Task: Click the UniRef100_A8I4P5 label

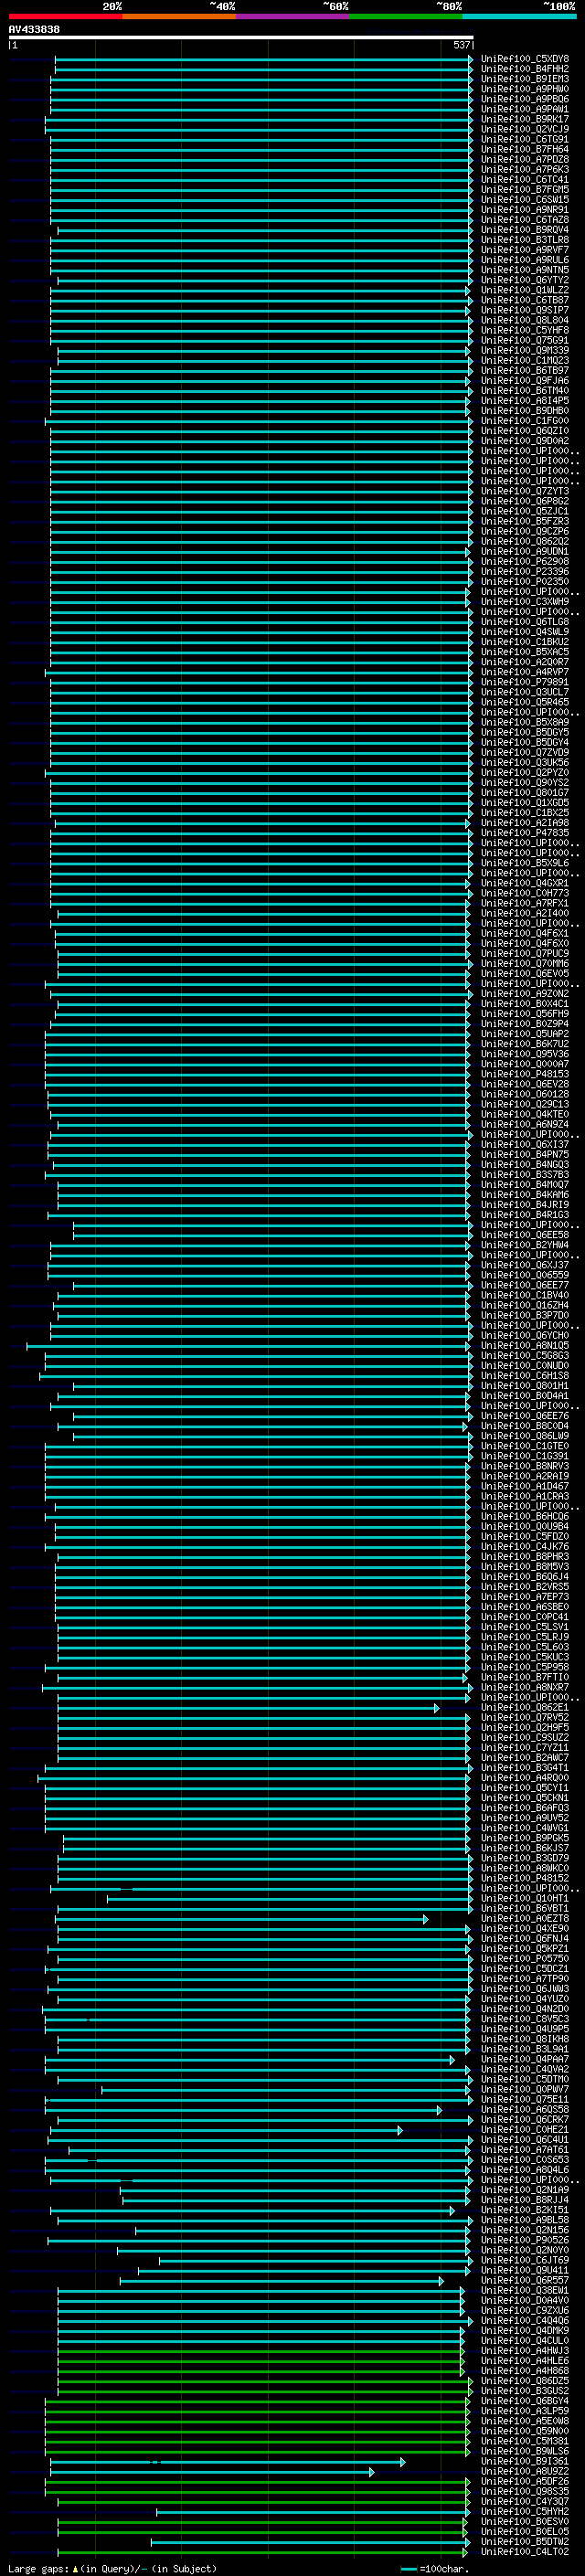Action: (524, 400)
